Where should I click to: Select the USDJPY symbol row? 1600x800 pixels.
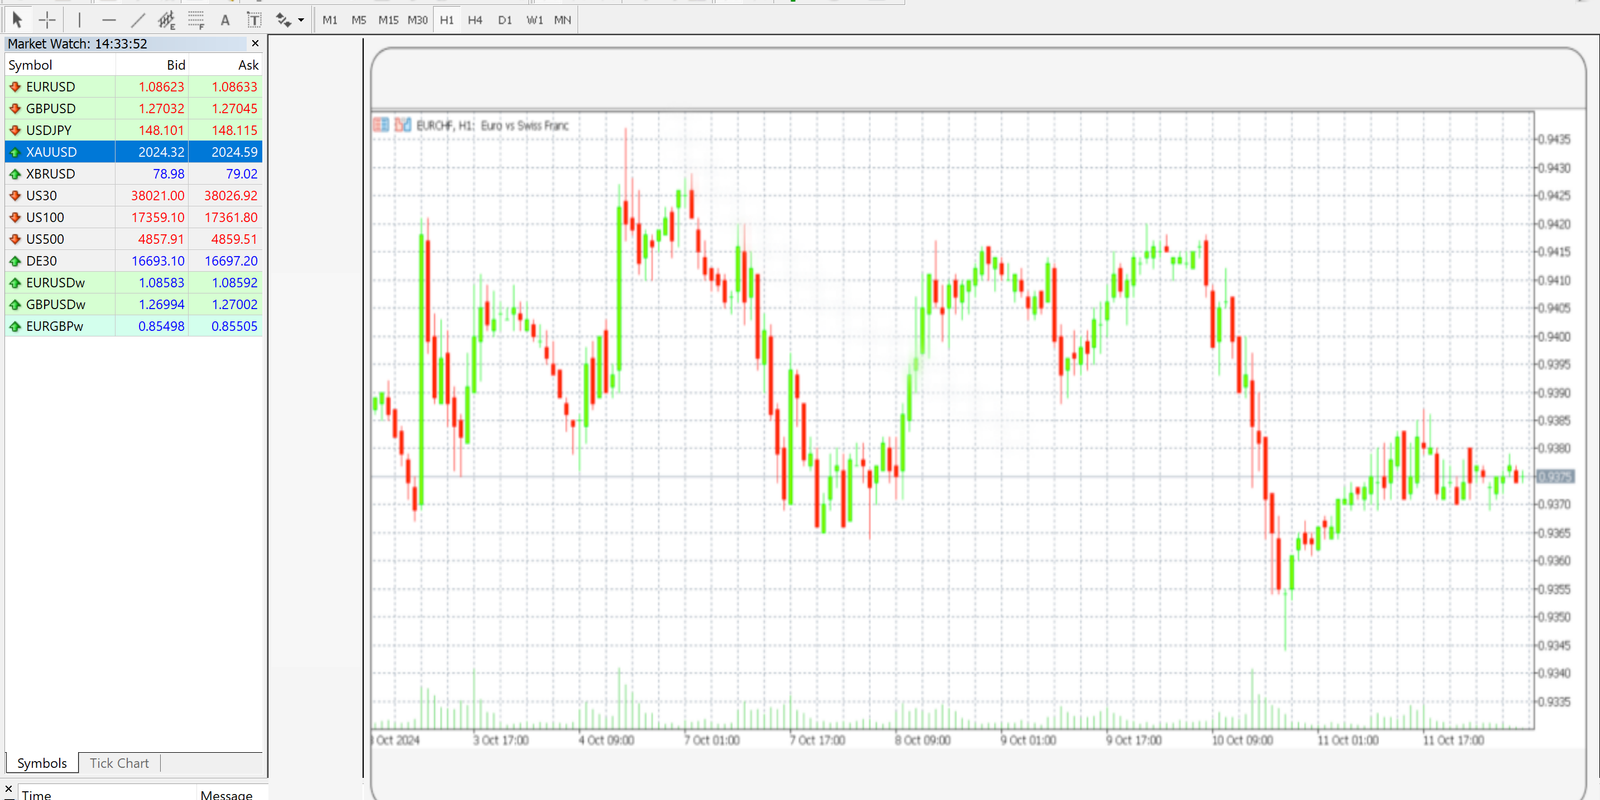click(134, 130)
